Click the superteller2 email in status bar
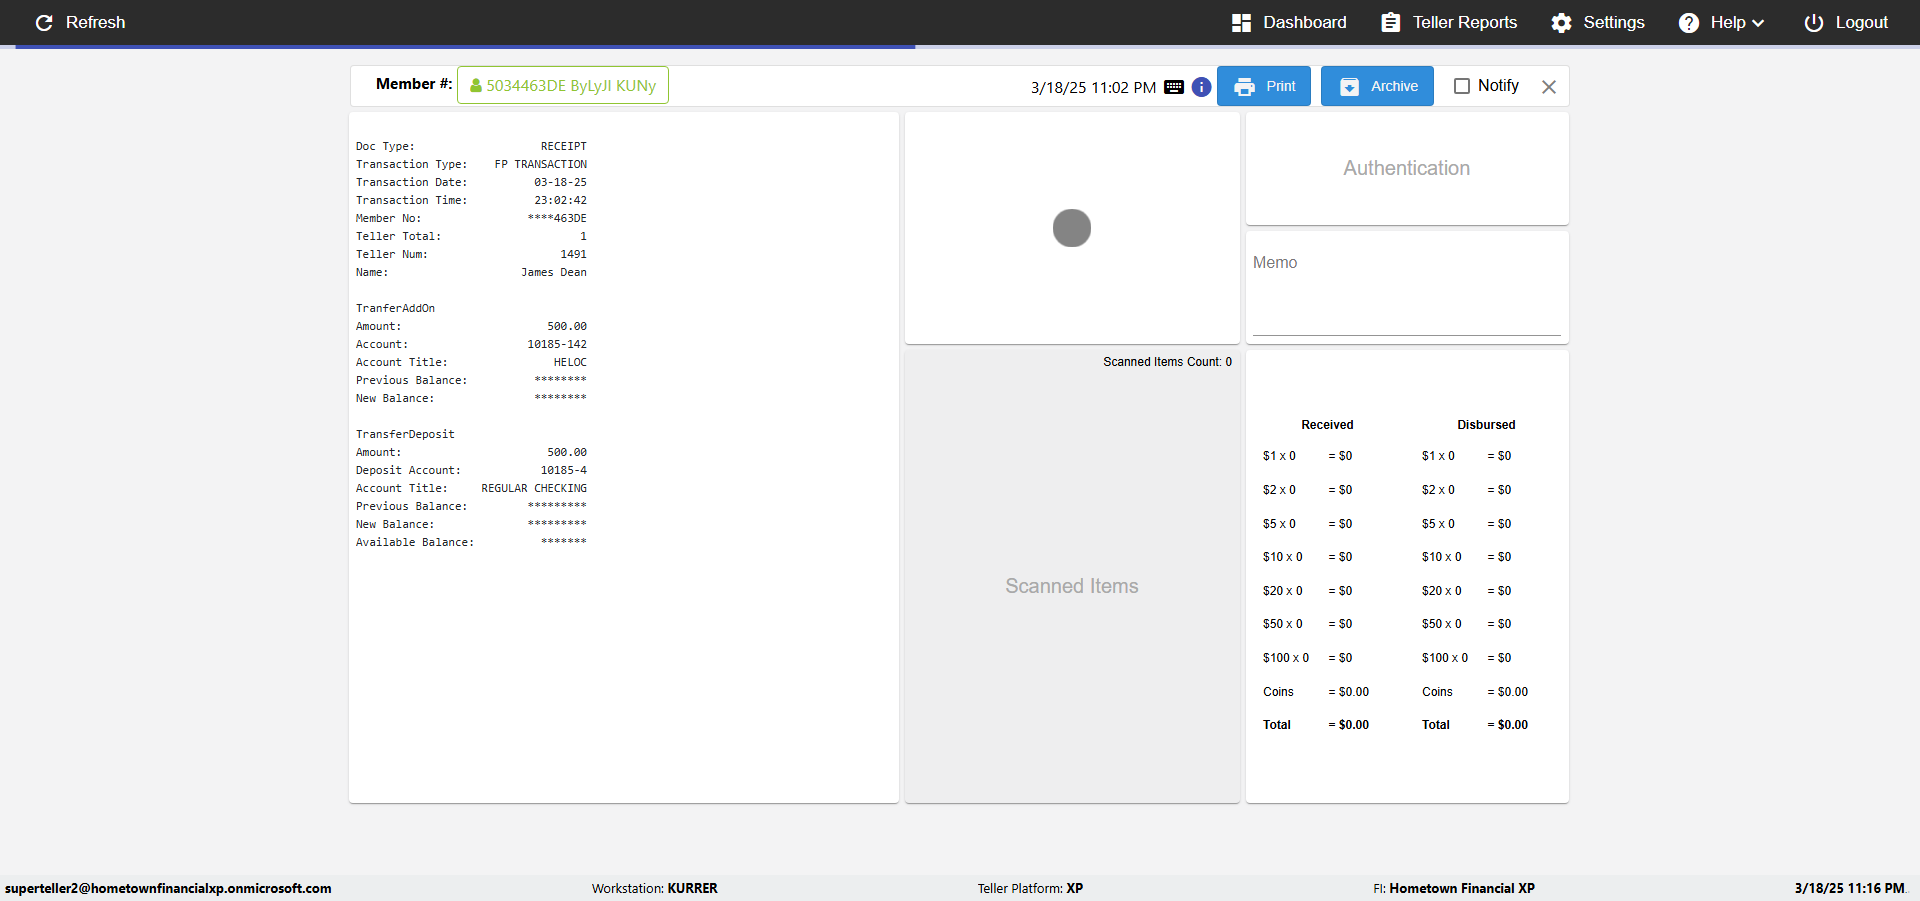This screenshot has height=901, width=1920. pyautogui.click(x=168, y=888)
